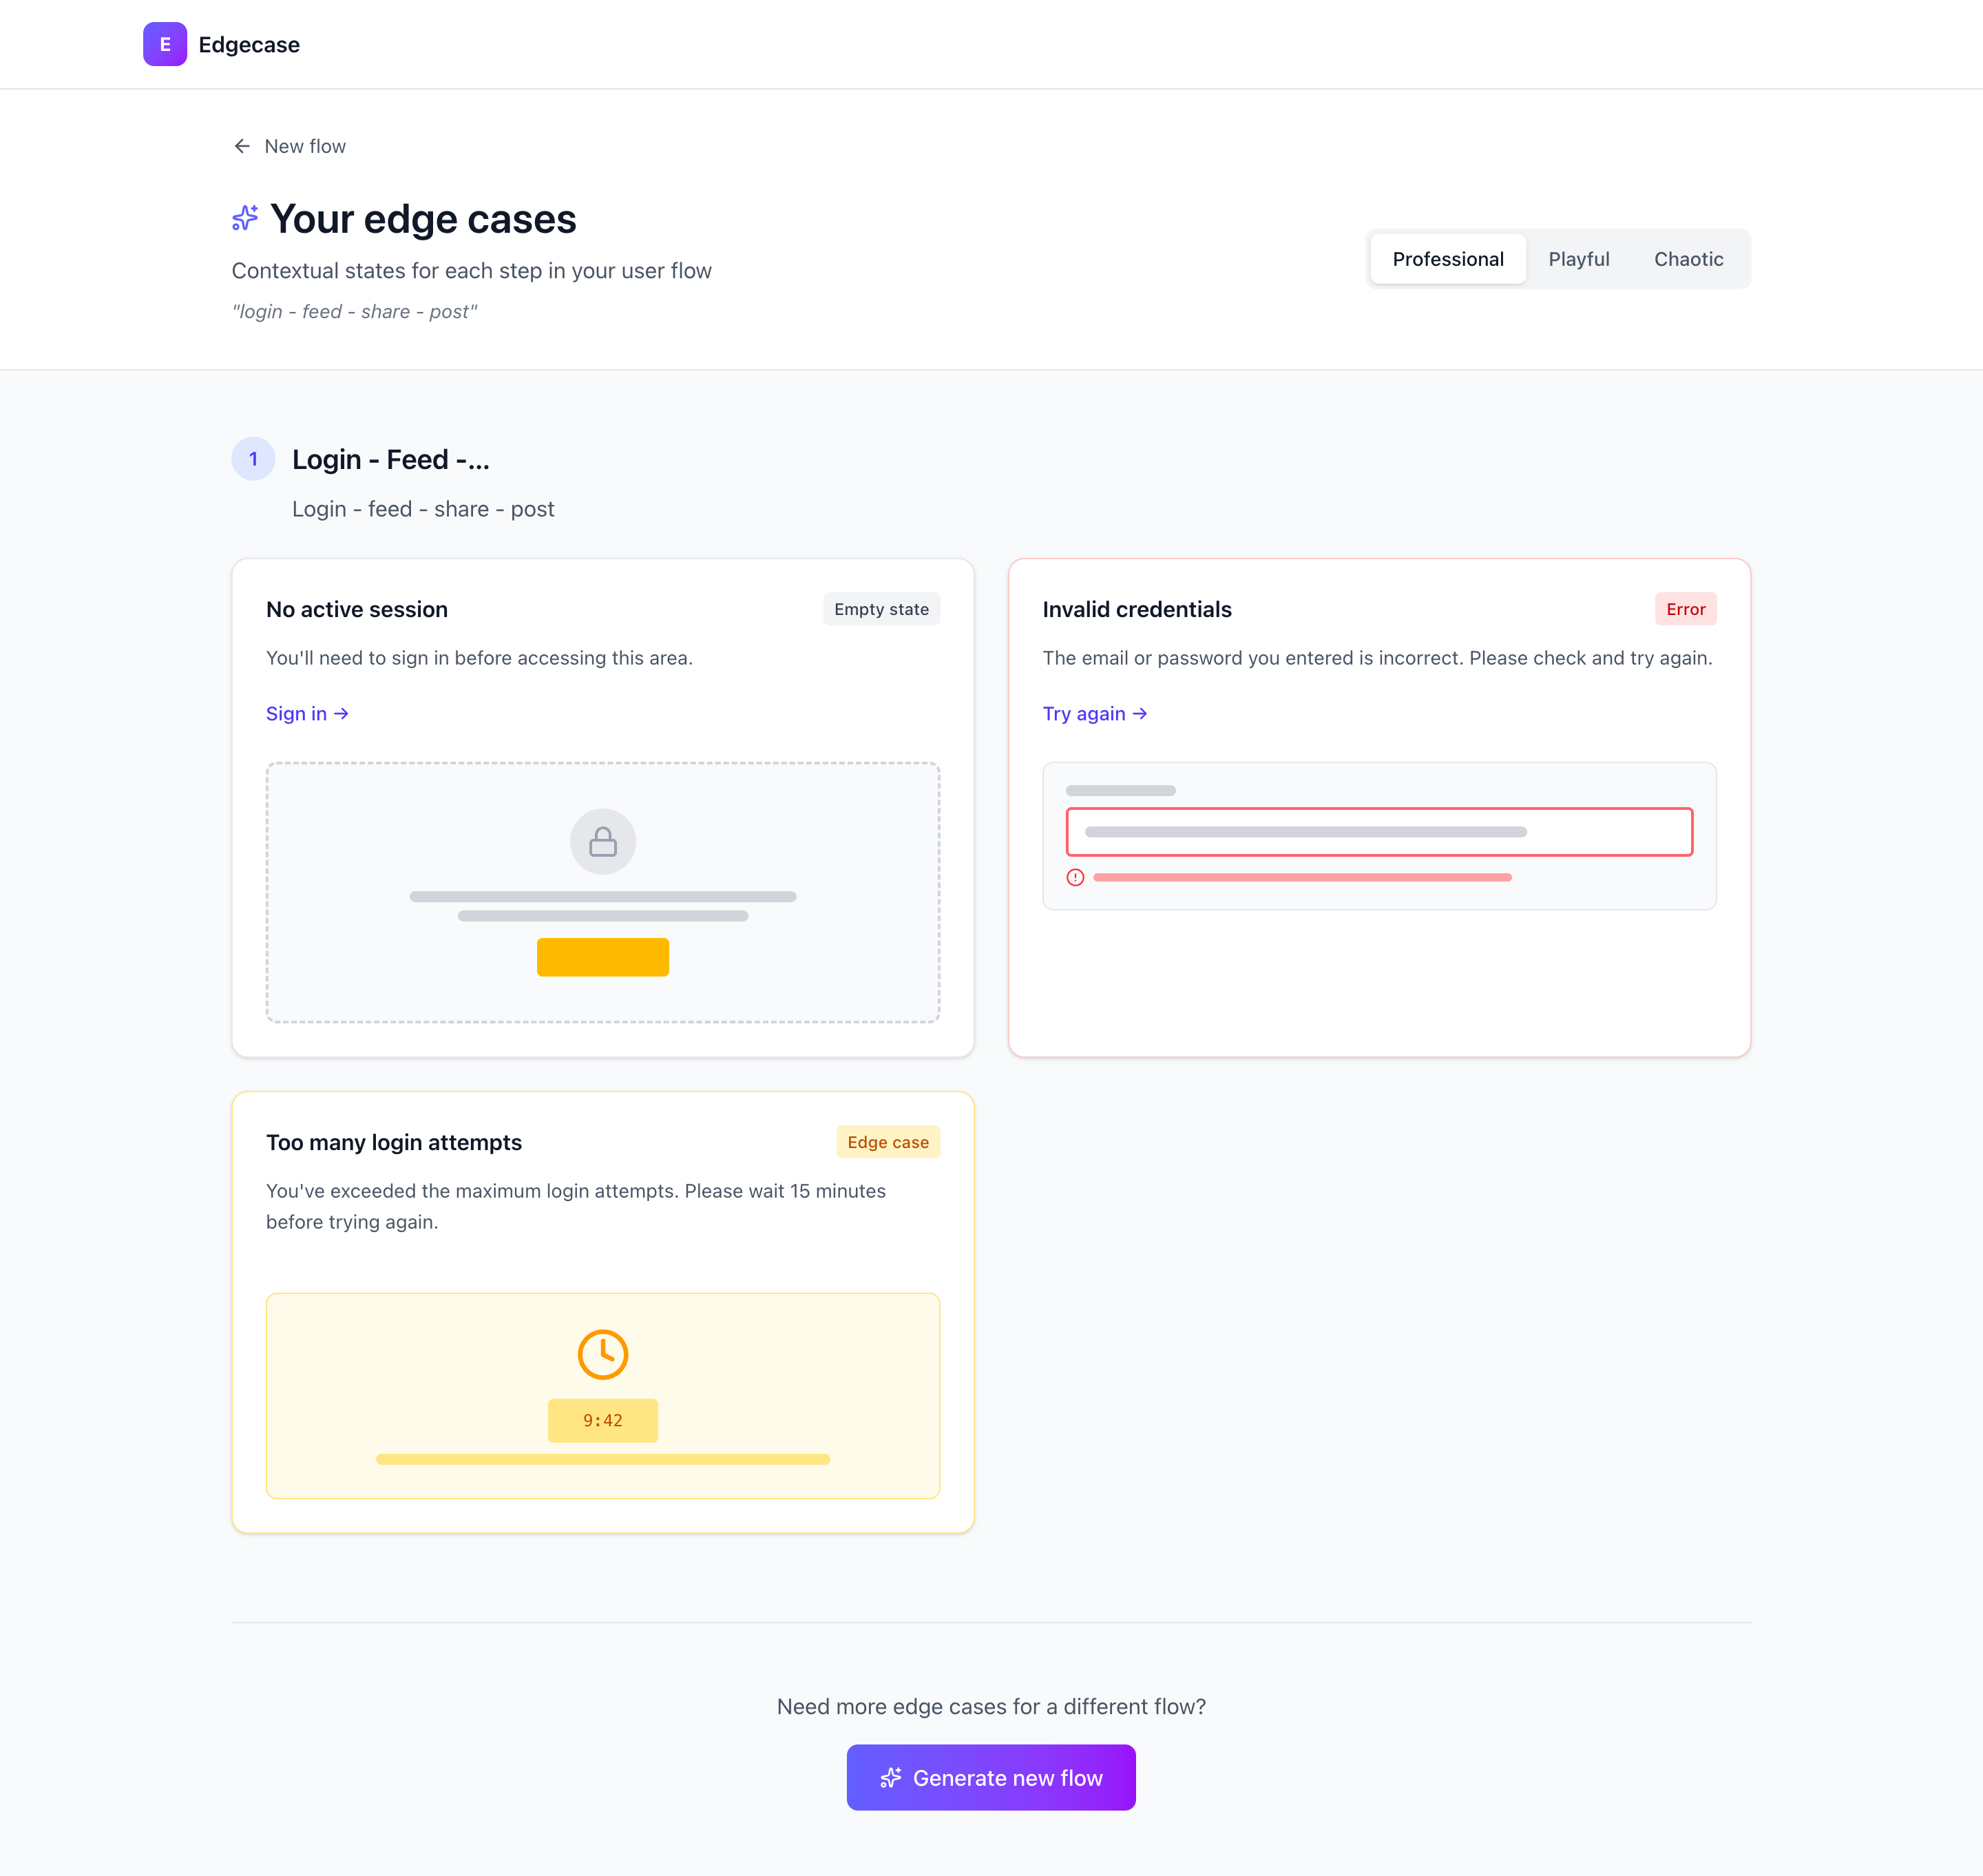The image size is (1983, 1876).
Task: Click the dashed empty state preview box
Action: point(603,892)
